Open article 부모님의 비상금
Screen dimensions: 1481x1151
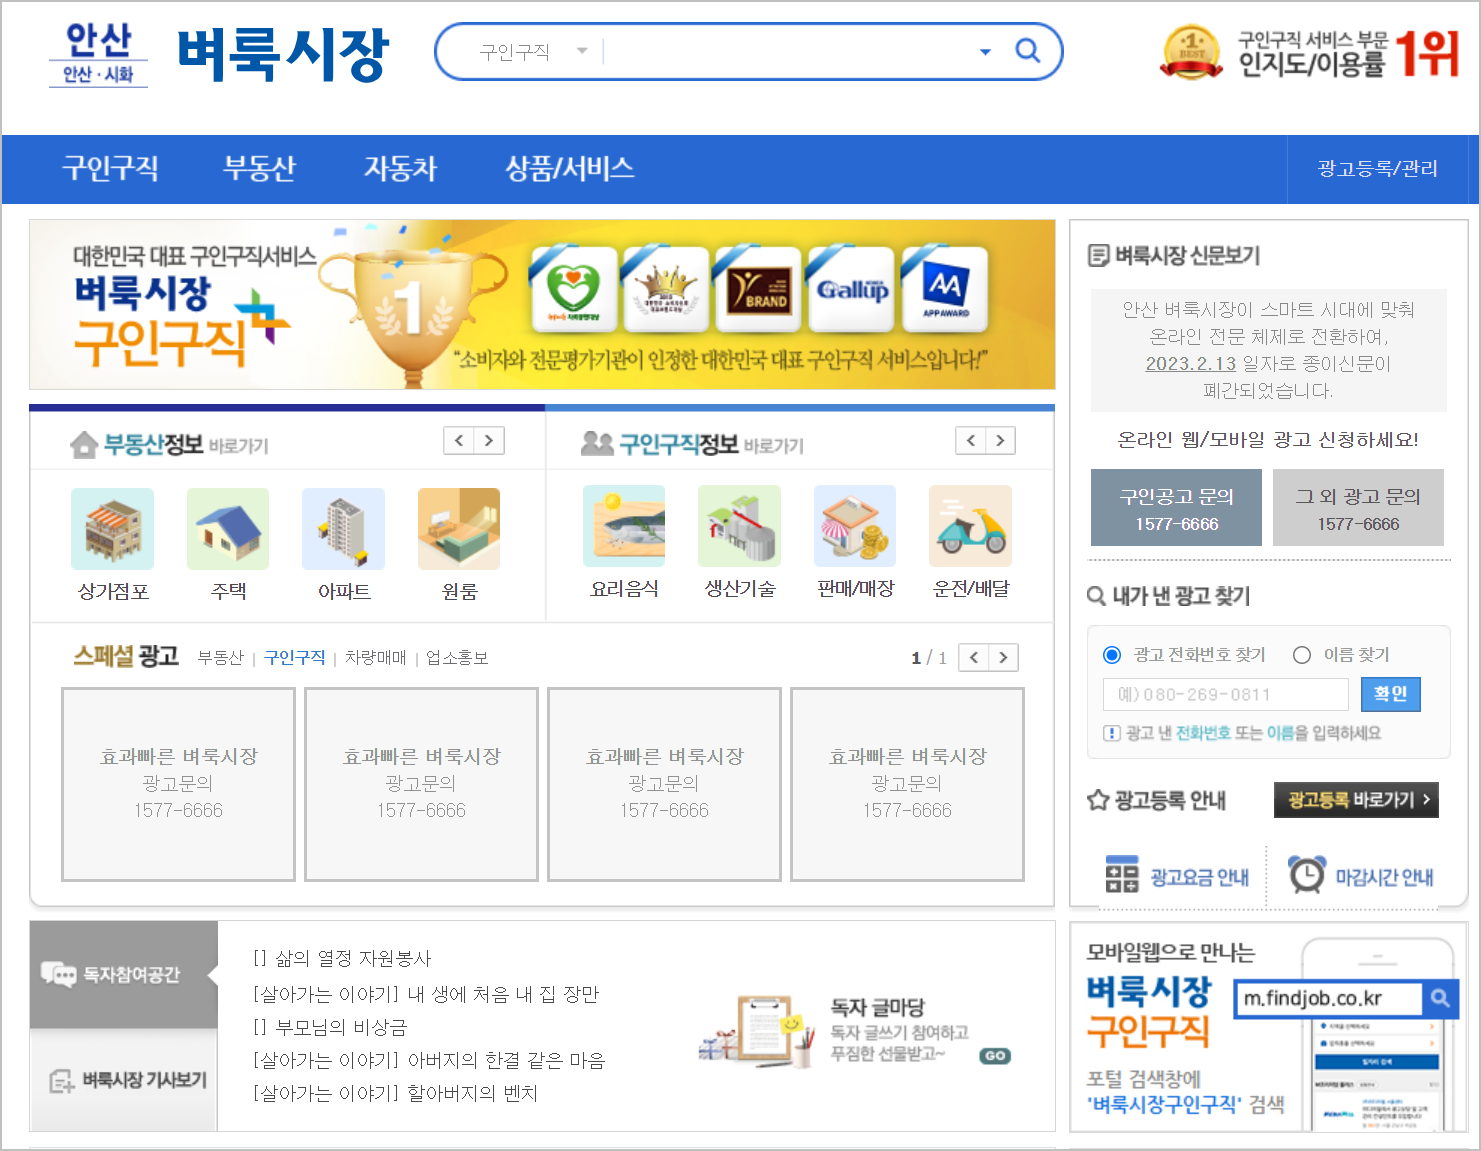pyautogui.click(x=330, y=1028)
